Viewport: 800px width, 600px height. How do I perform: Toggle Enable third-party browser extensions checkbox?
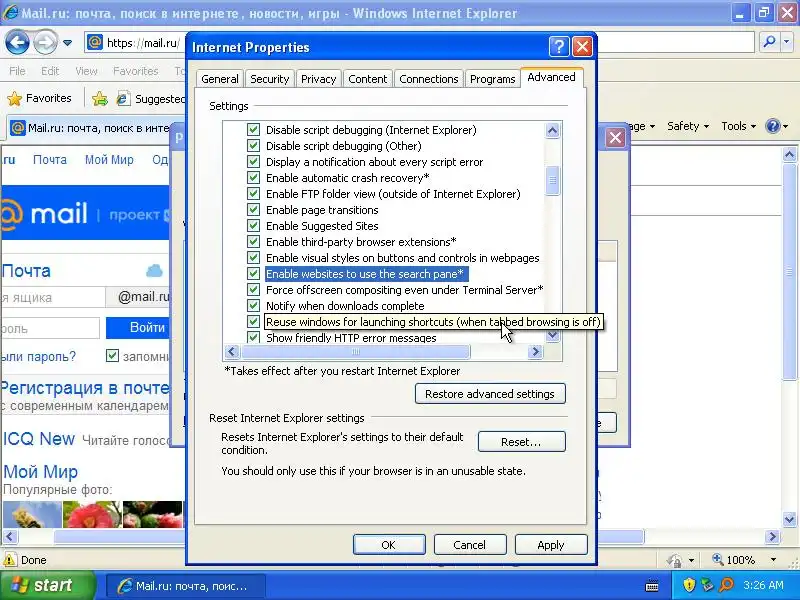[254, 241]
